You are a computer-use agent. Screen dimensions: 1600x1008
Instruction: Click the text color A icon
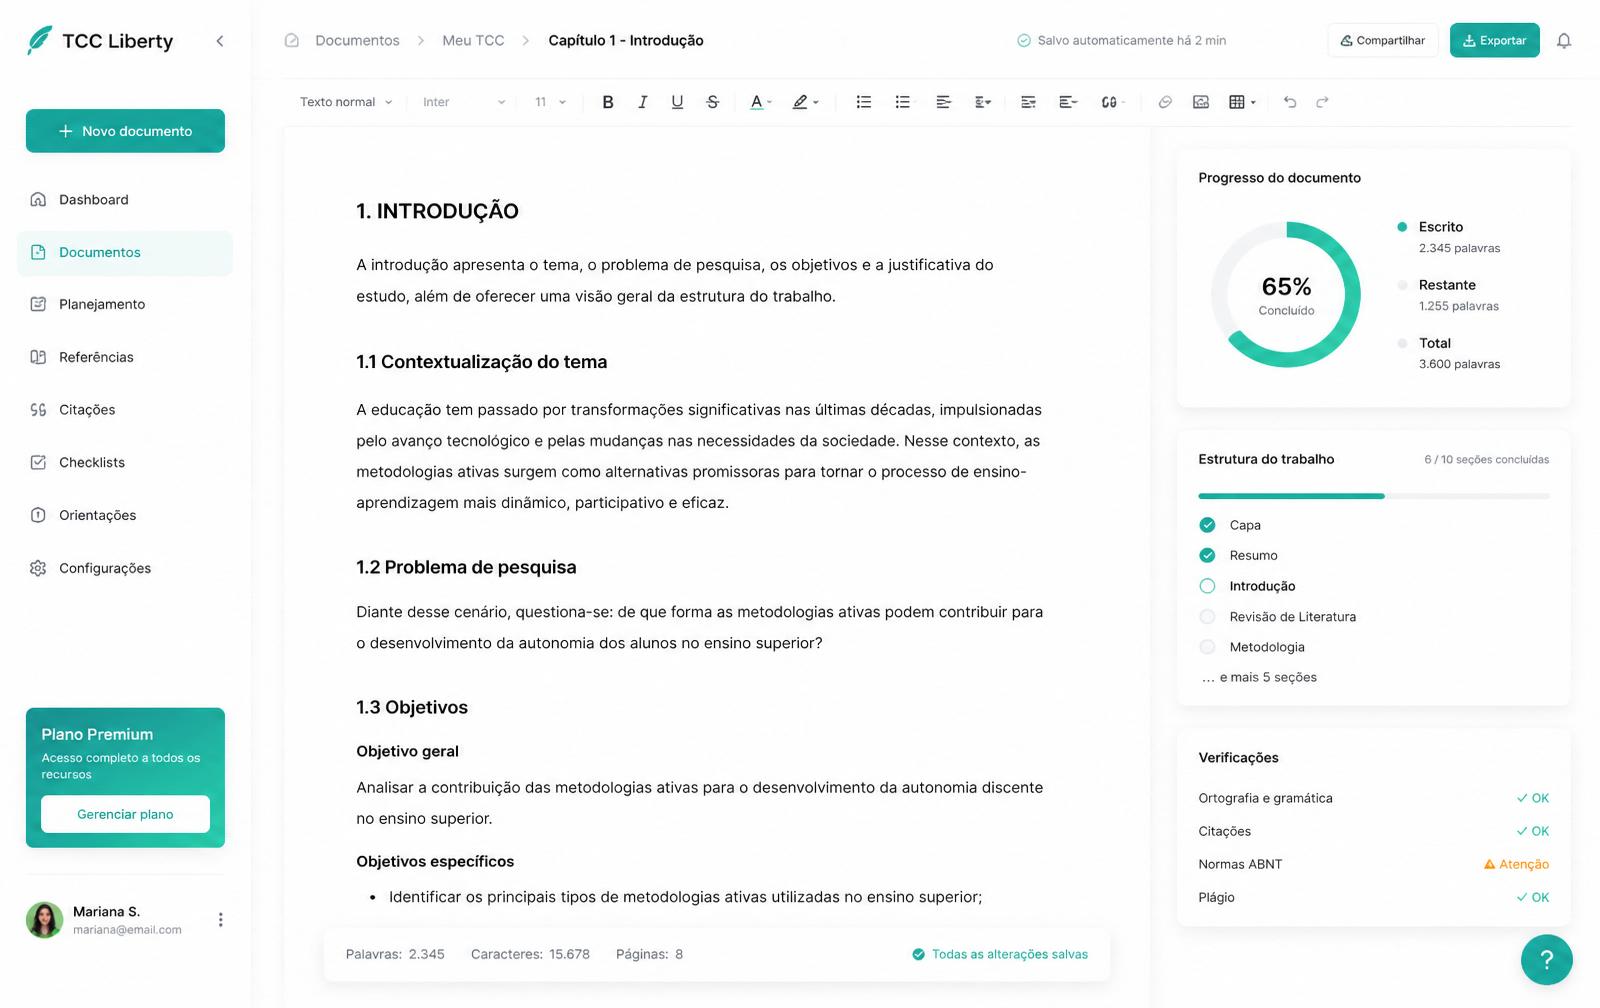point(757,102)
